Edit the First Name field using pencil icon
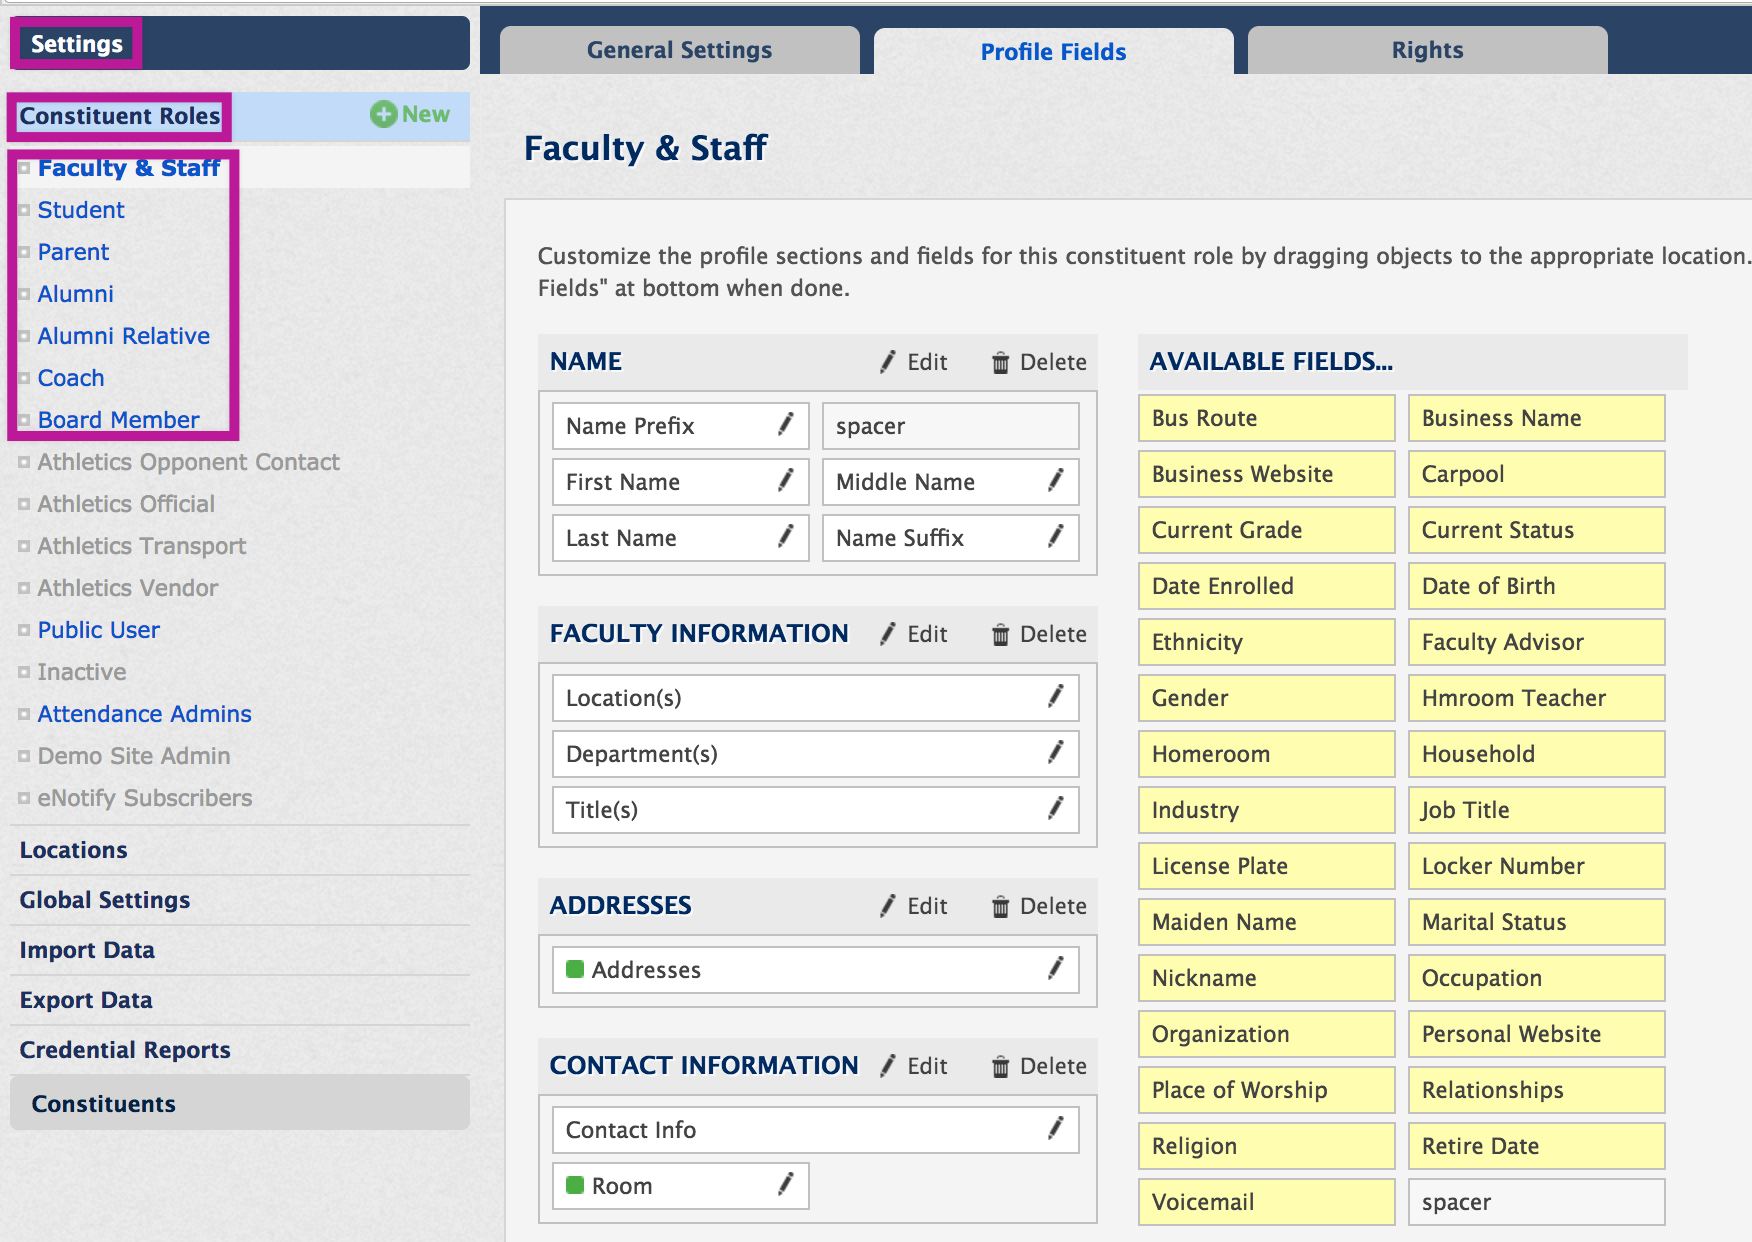 786,482
